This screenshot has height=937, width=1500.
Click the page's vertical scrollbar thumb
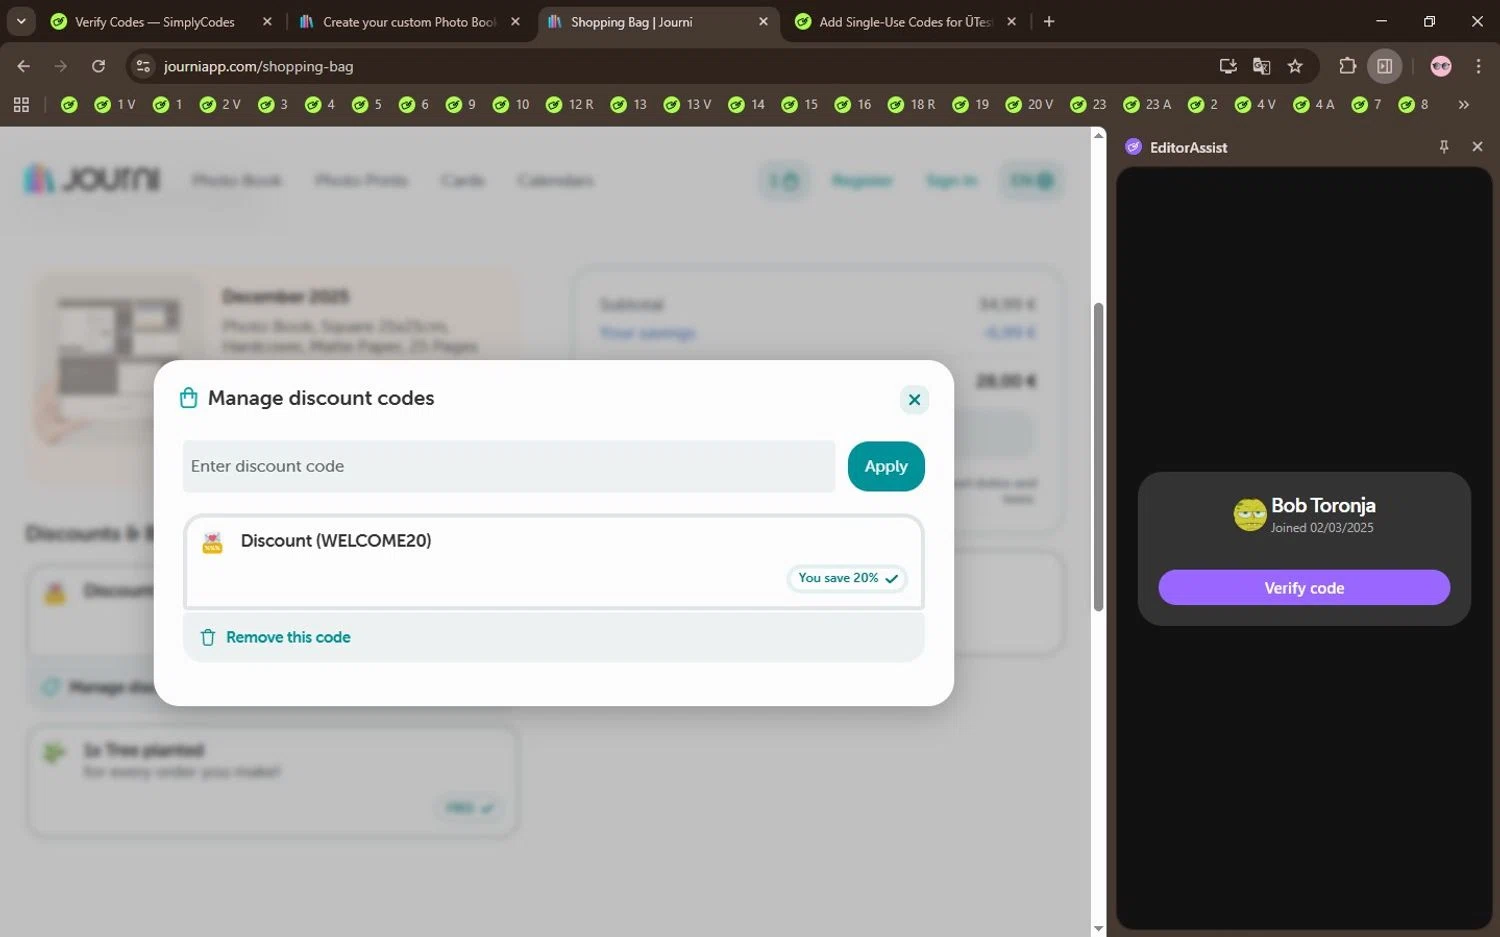(1098, 456)
